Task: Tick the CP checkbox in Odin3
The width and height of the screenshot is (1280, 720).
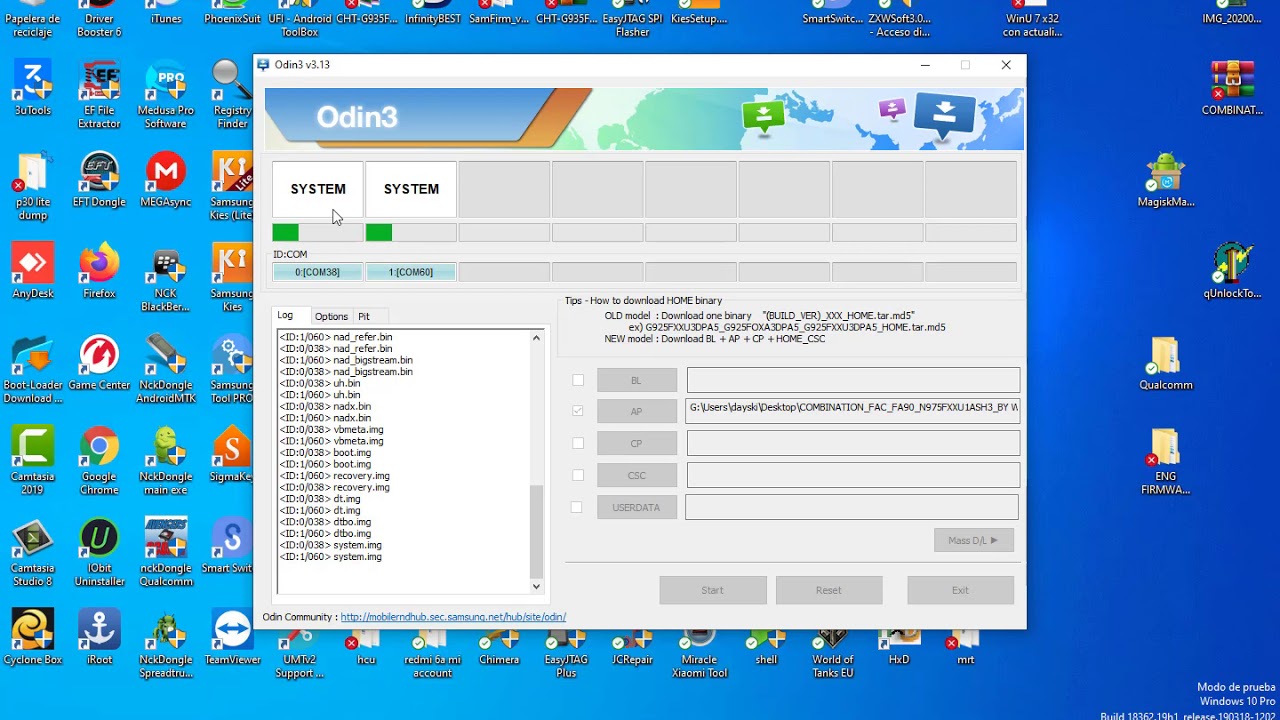Action: pos(578,443)
